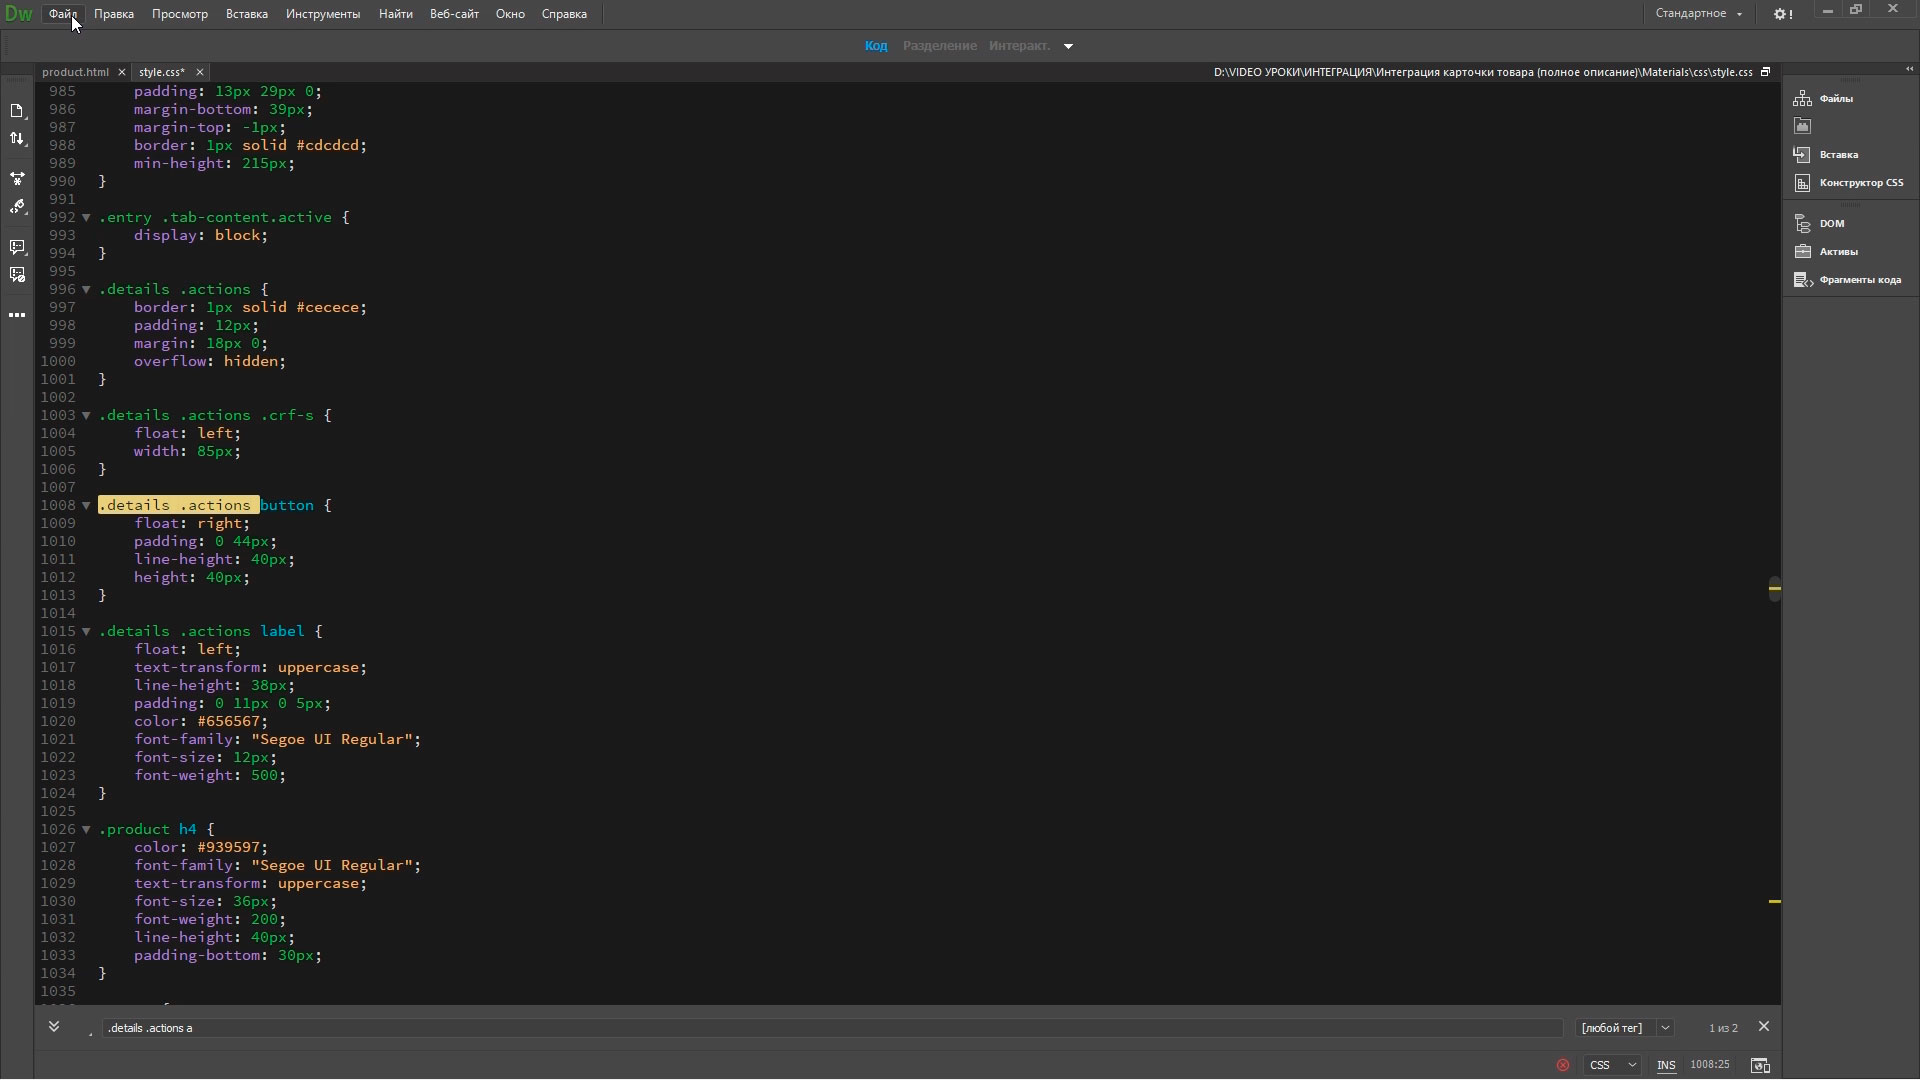Screen dimensions: 1920x1080
Task: Open the DOM panel icon
Action: pyautogui.click(x=1803, y=223)
